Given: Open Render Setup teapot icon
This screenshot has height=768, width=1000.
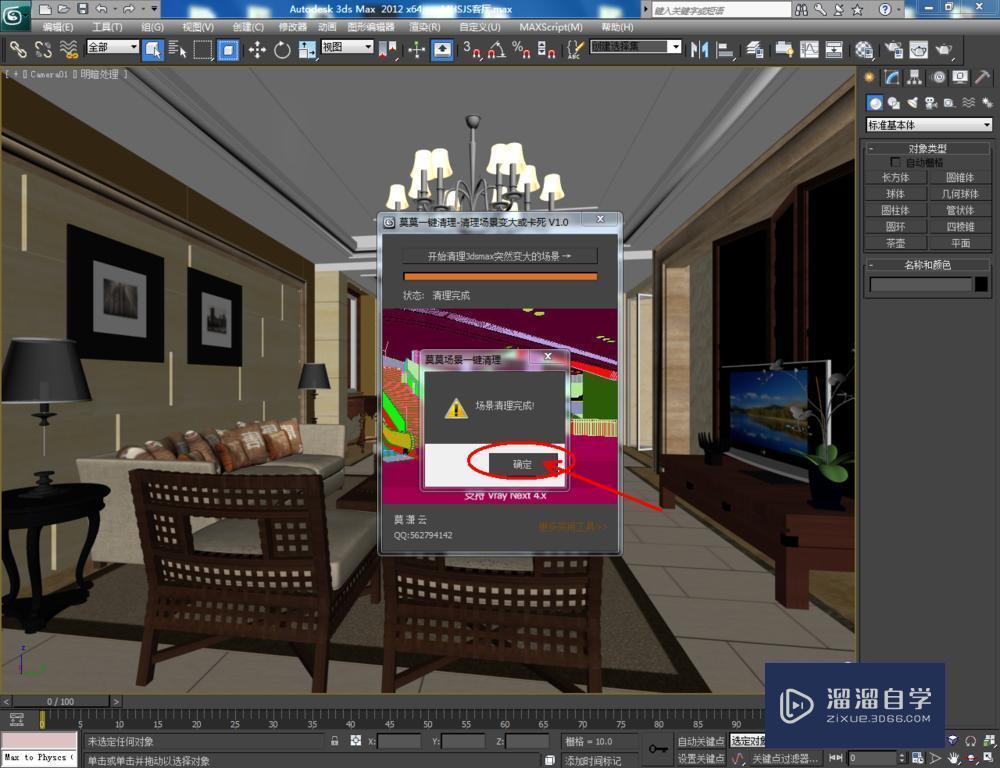Looking at the screenshot, I should pos(893,49).
